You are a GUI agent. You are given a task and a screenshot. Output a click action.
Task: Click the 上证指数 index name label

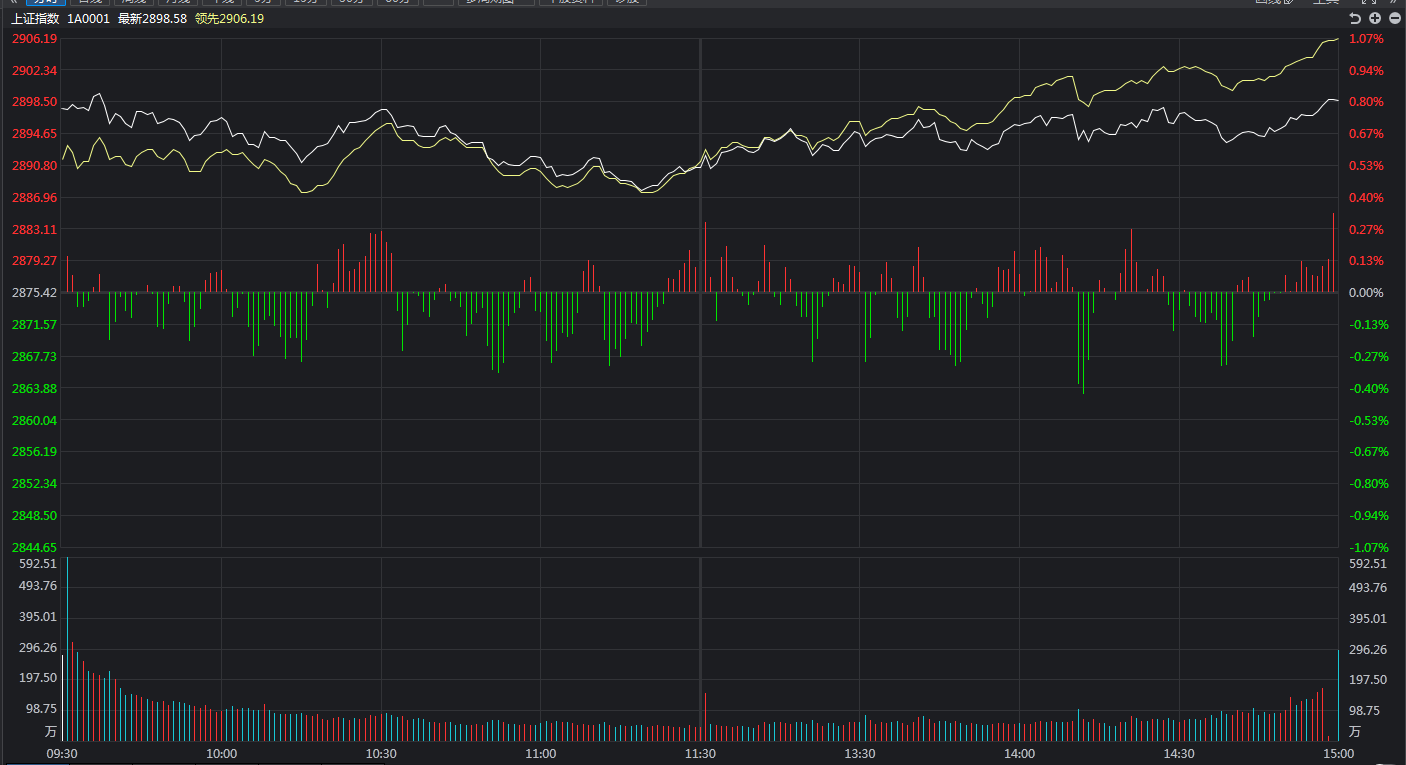pos(35,19)
